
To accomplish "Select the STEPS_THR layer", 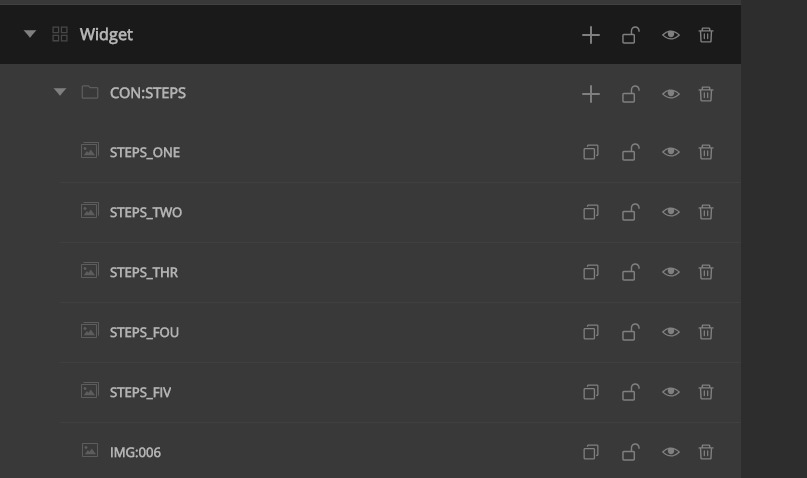I will pyautogui.click(x=144, y=272).
